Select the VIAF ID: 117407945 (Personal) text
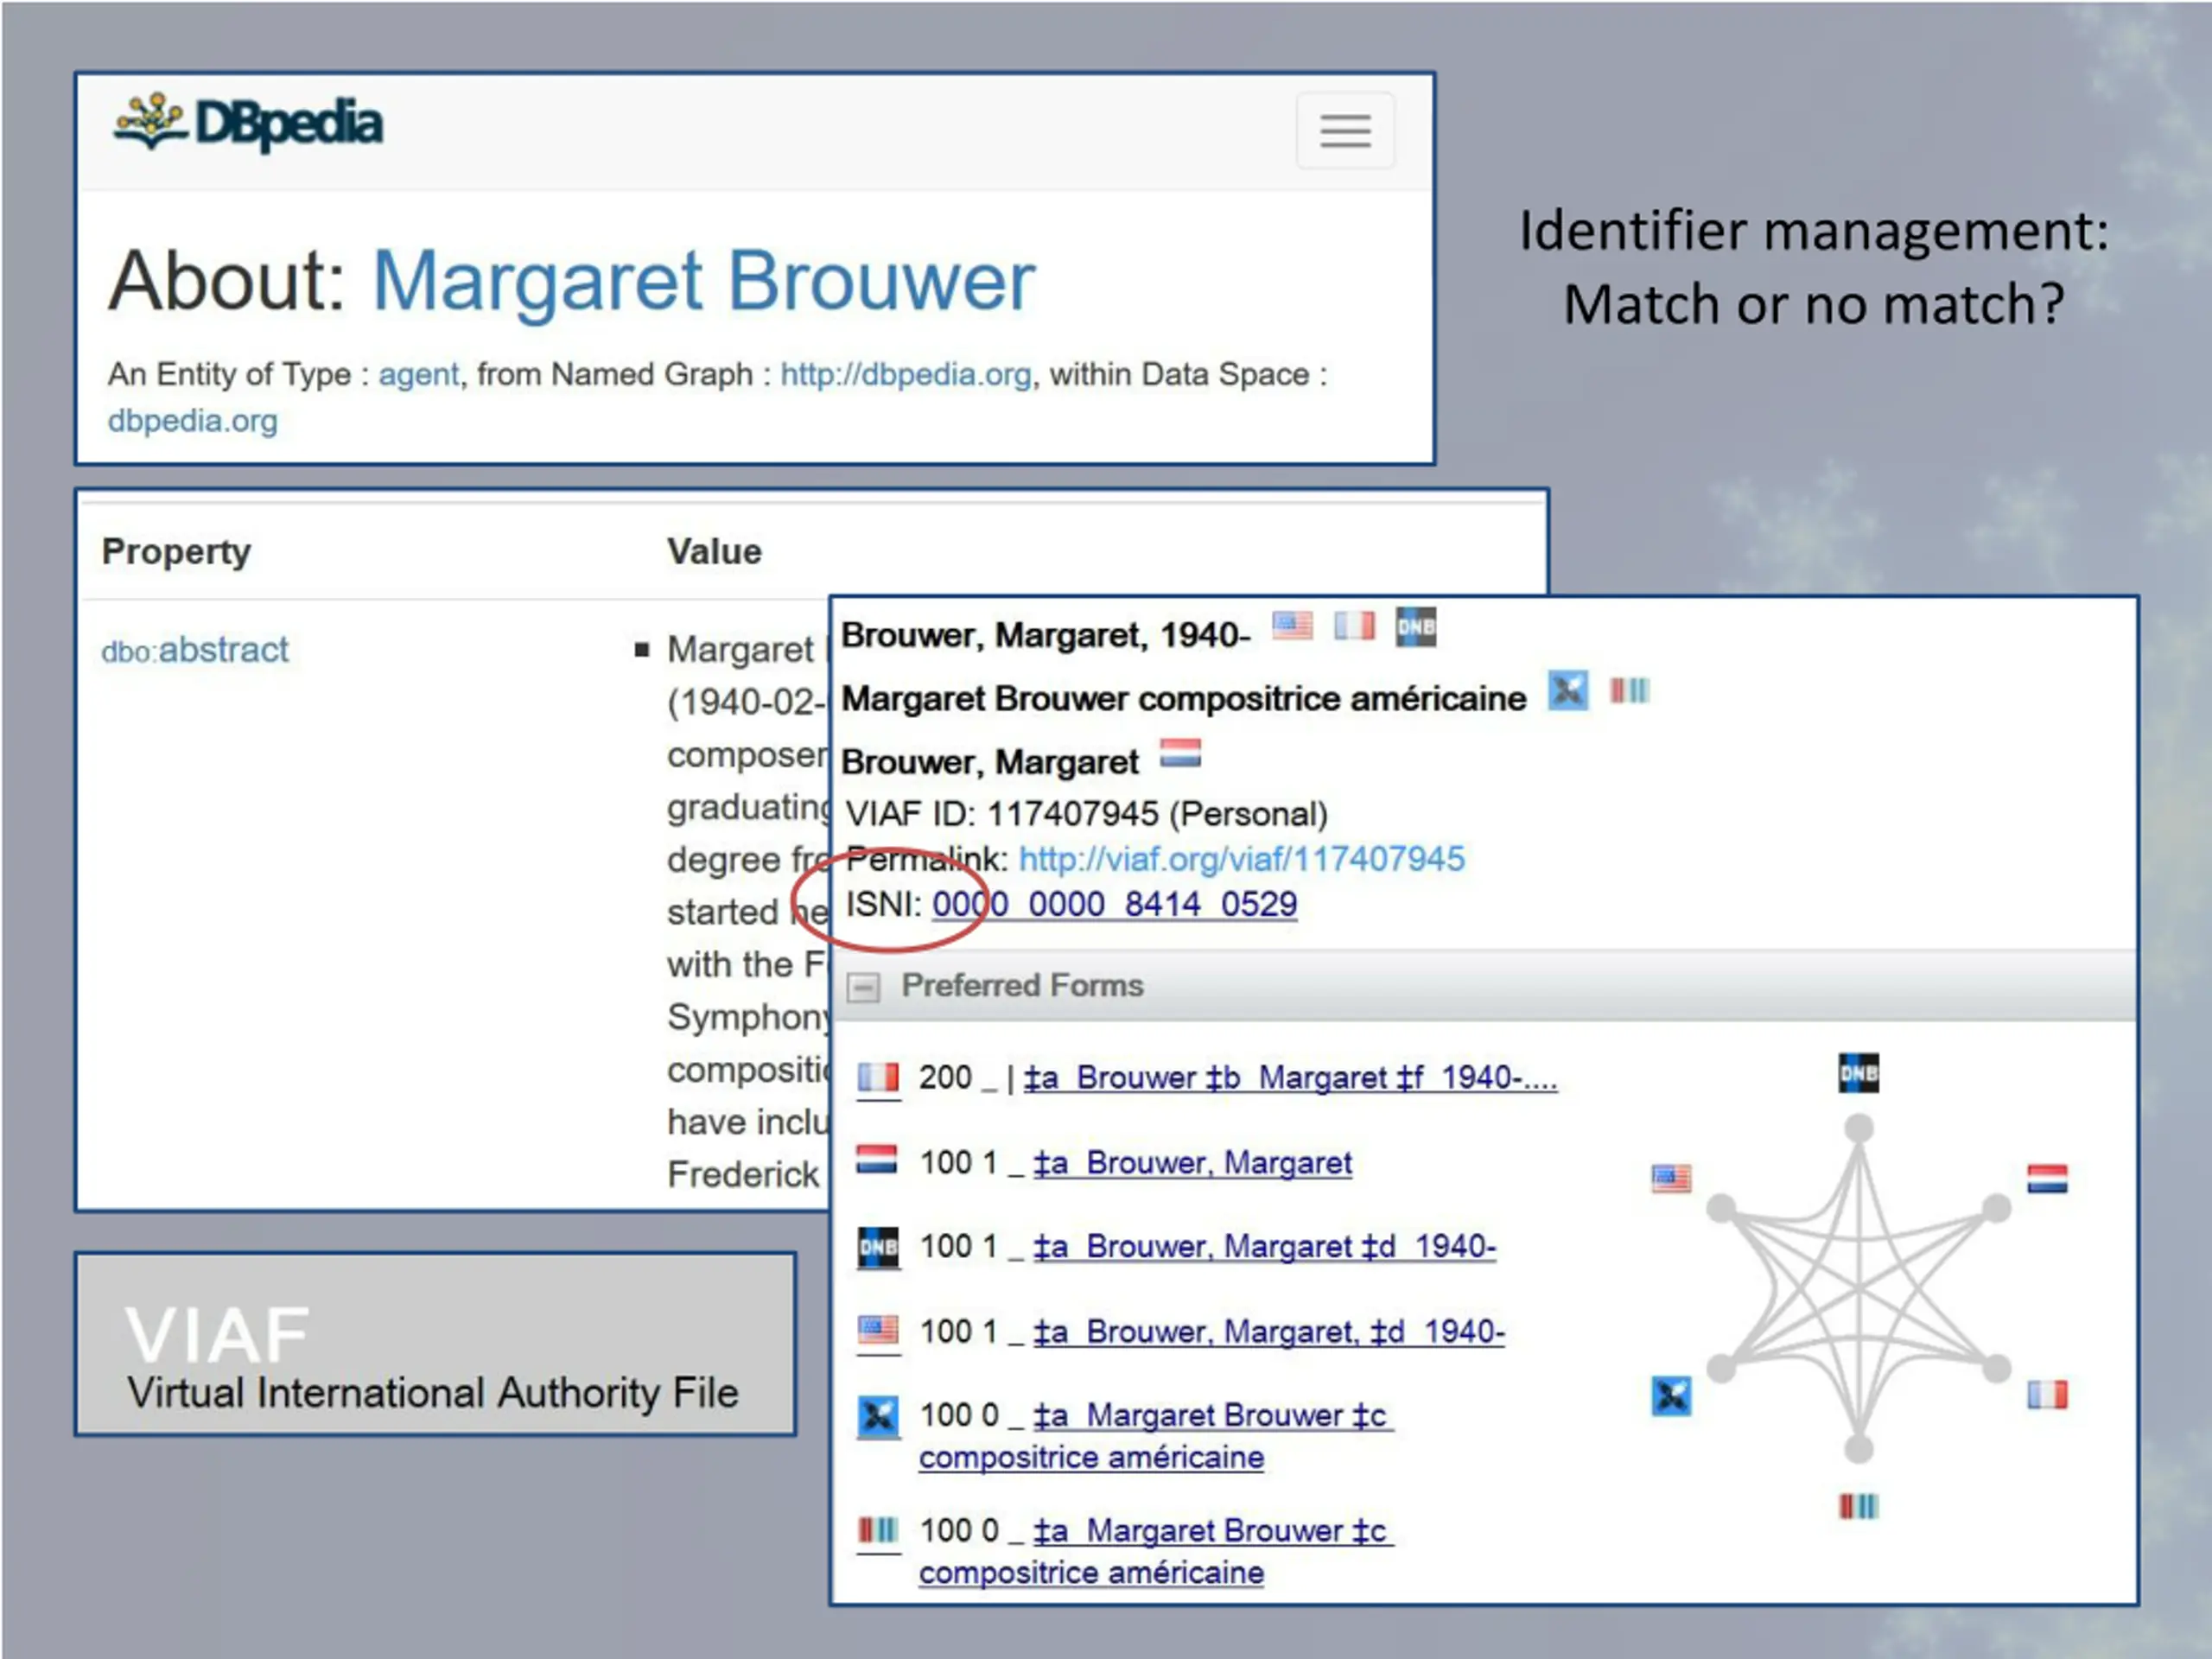2212x1659 pixels. [x=1087, y=814]
